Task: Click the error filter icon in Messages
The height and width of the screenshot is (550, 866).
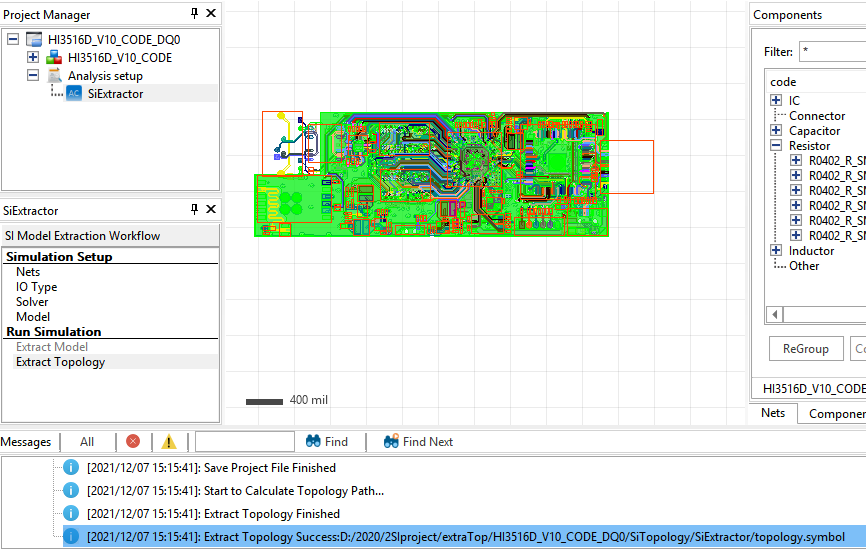Action: pos(133,441)
